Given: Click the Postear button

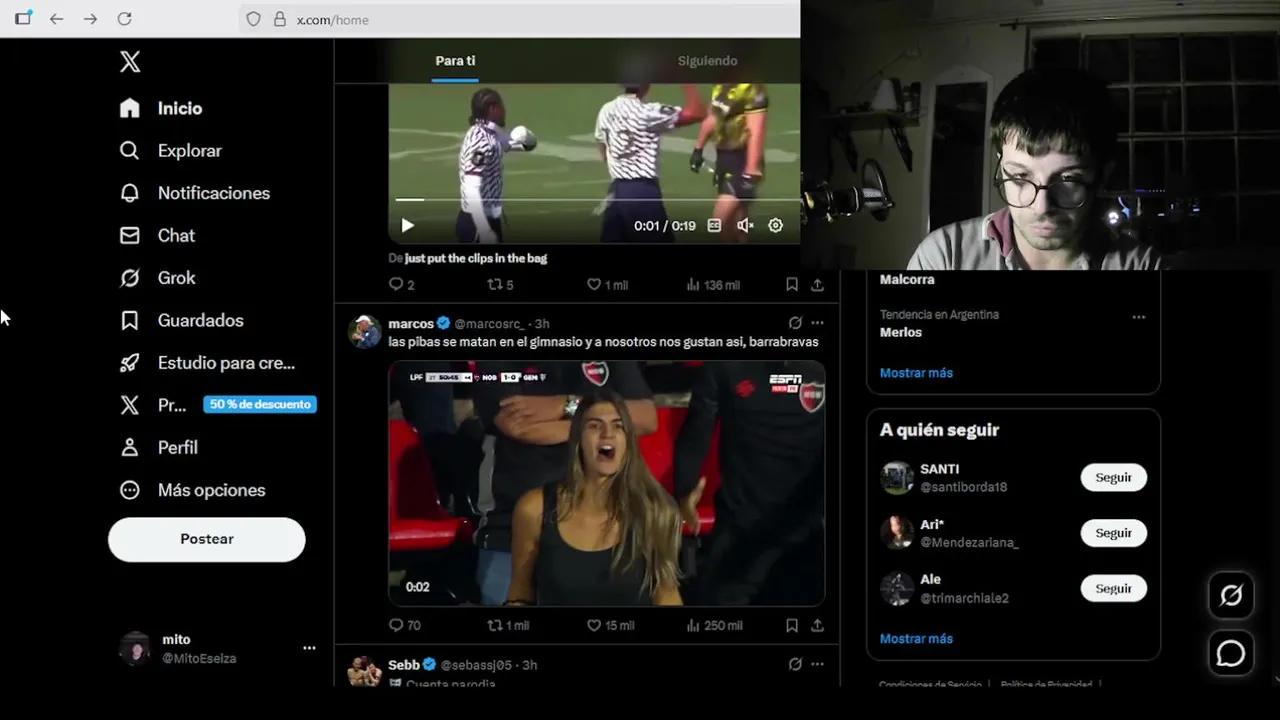Looking at the screenshot, I should (x=207, y=539).
